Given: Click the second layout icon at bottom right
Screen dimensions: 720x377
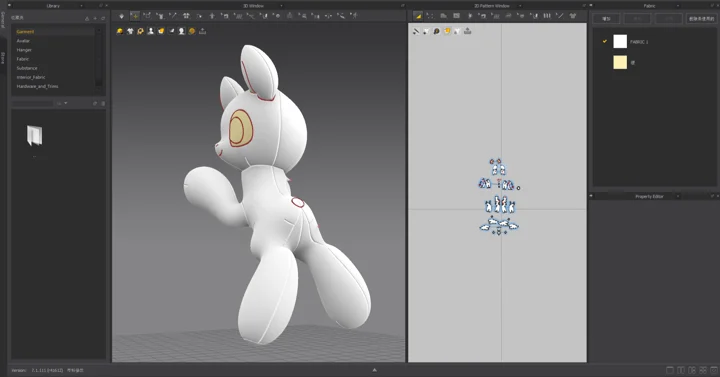Looking at the screenshot, I should tap(681, 370).
